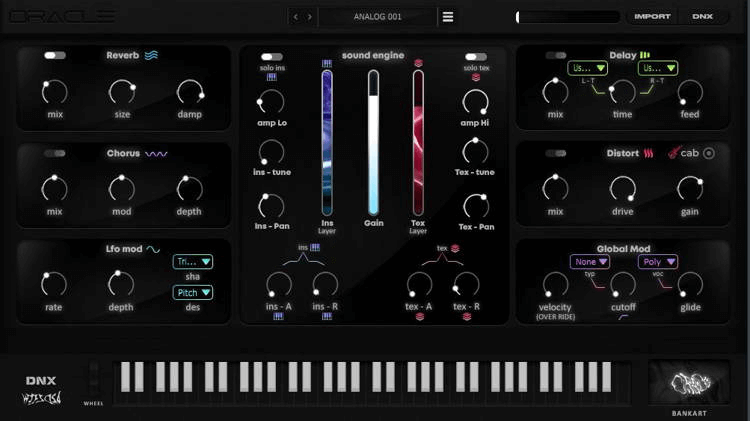Click the Delay feed knob

tap(690, 92)
